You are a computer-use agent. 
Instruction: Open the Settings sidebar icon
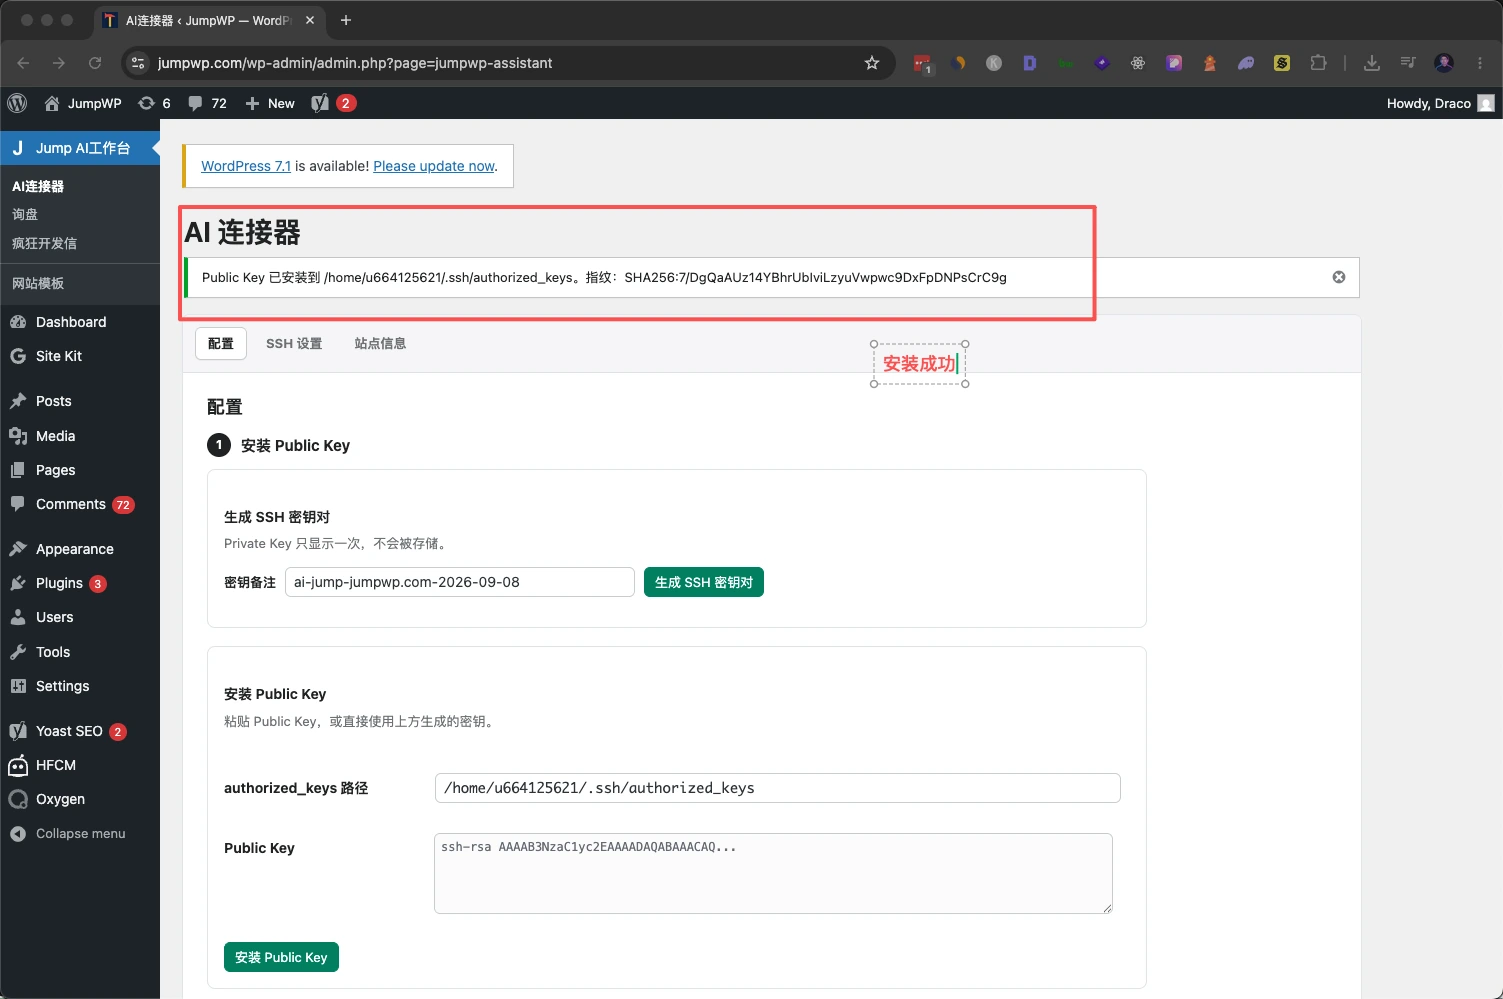tap(18, 686)
